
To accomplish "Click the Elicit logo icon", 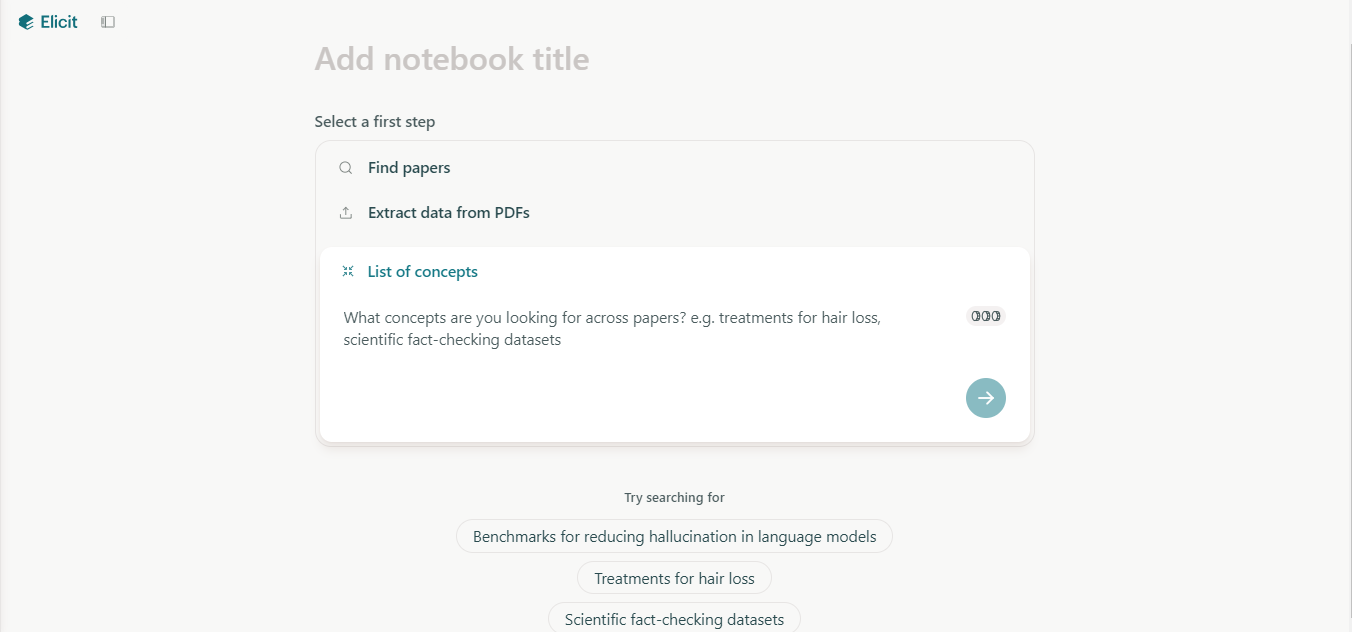I will (x=26, y=22).
